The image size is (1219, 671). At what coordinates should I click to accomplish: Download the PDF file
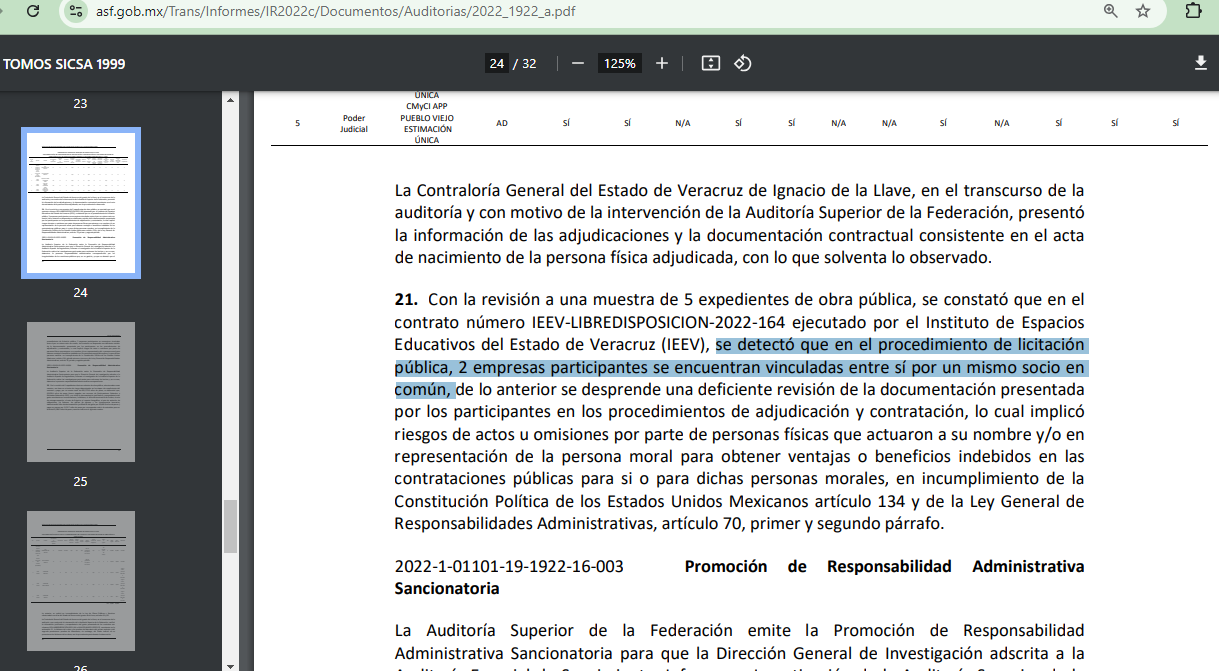[1201, 63]
